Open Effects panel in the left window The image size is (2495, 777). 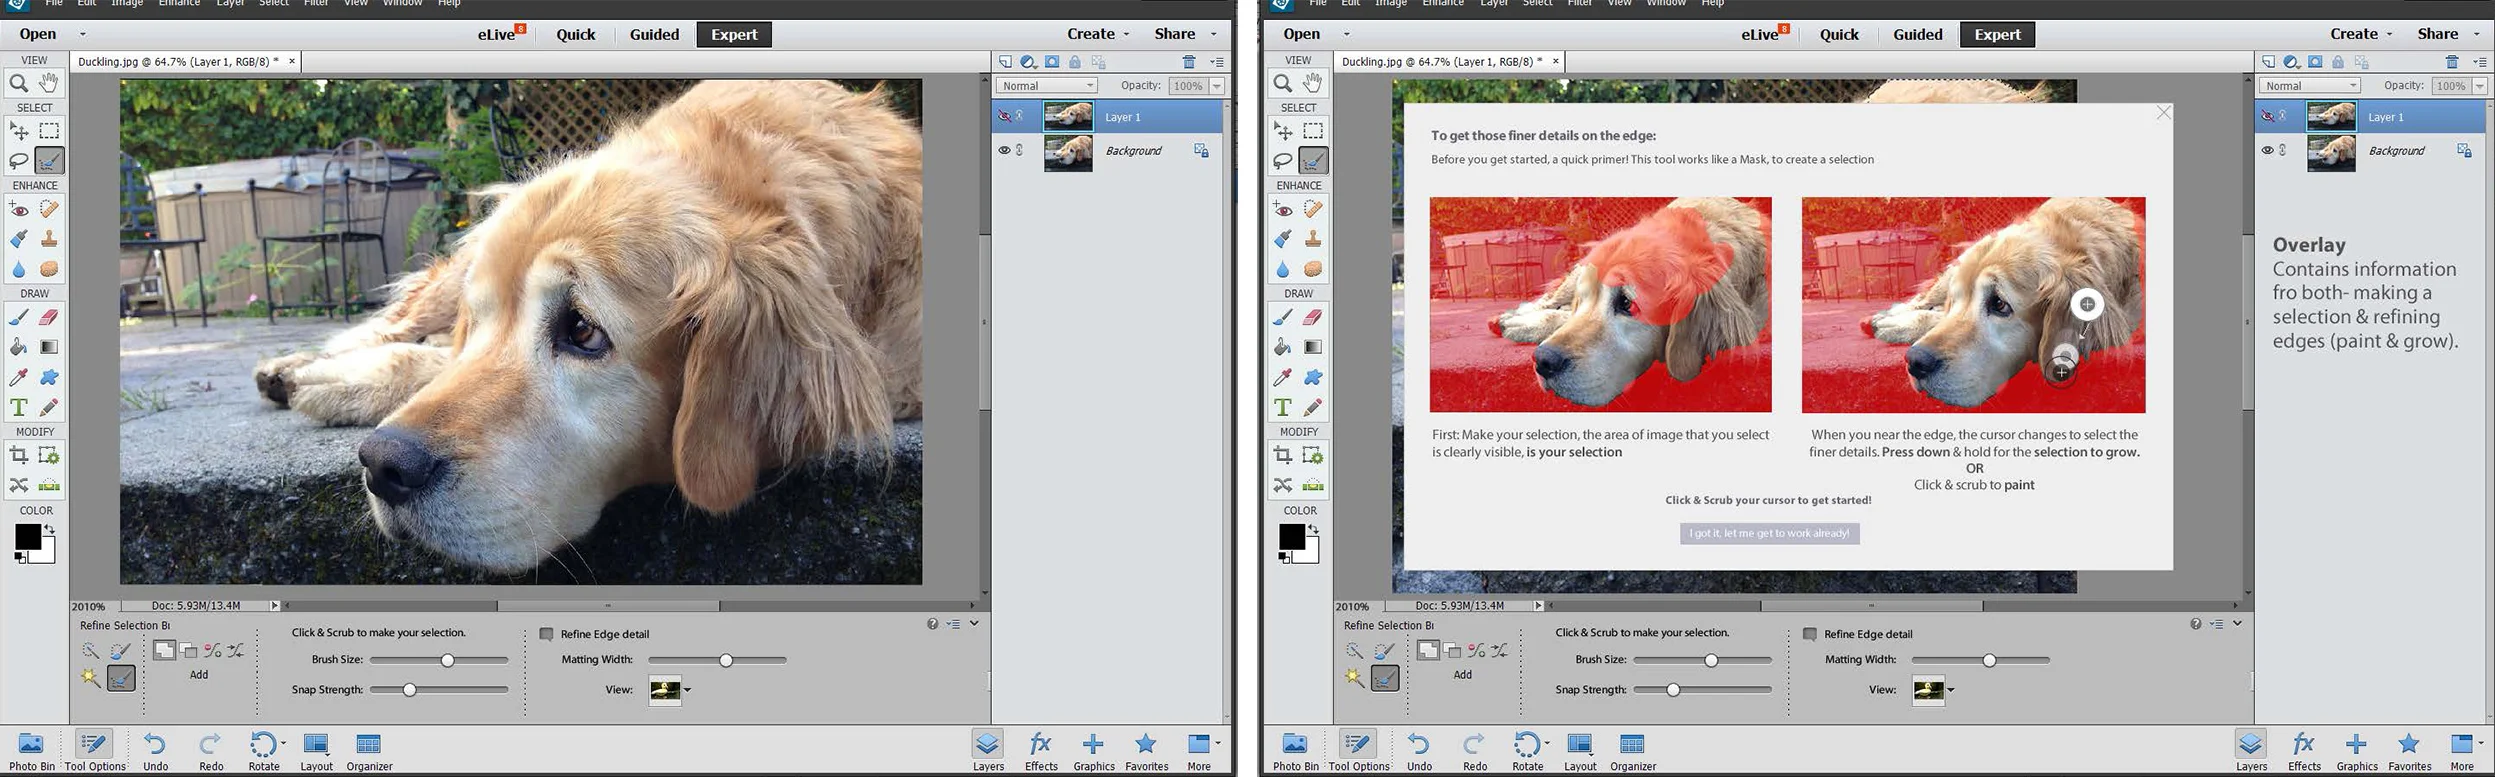click(1041, 752)
